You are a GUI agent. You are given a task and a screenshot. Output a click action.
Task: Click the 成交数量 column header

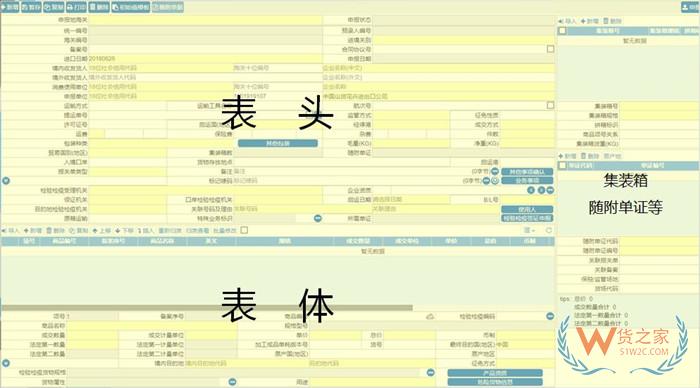coord(358,241)
